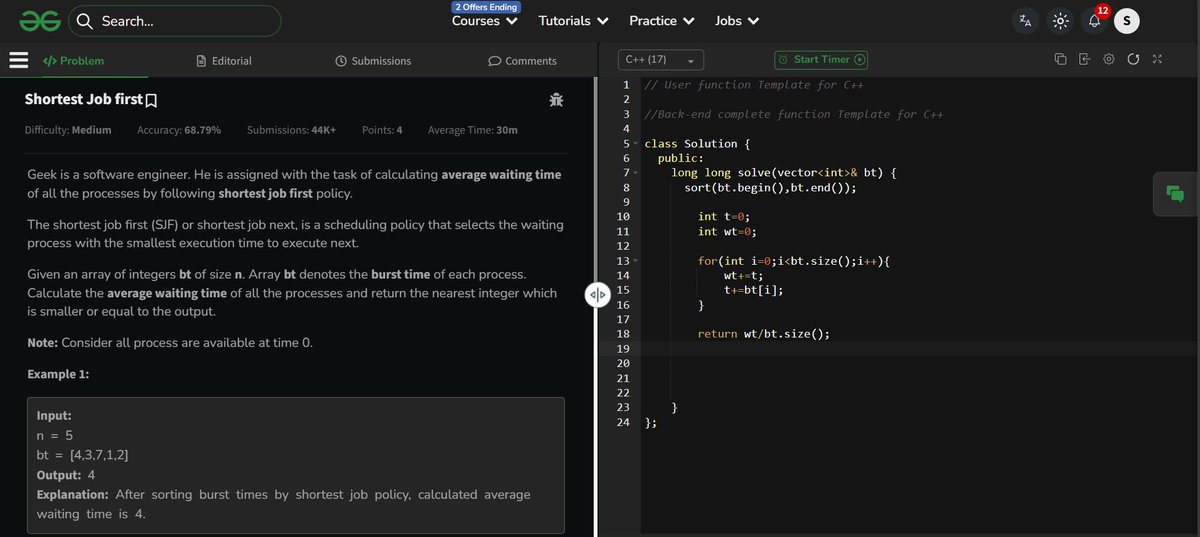Switch to the Editorial tab
This screenshot has height=537, width=1200.
[x=225, y=61]
